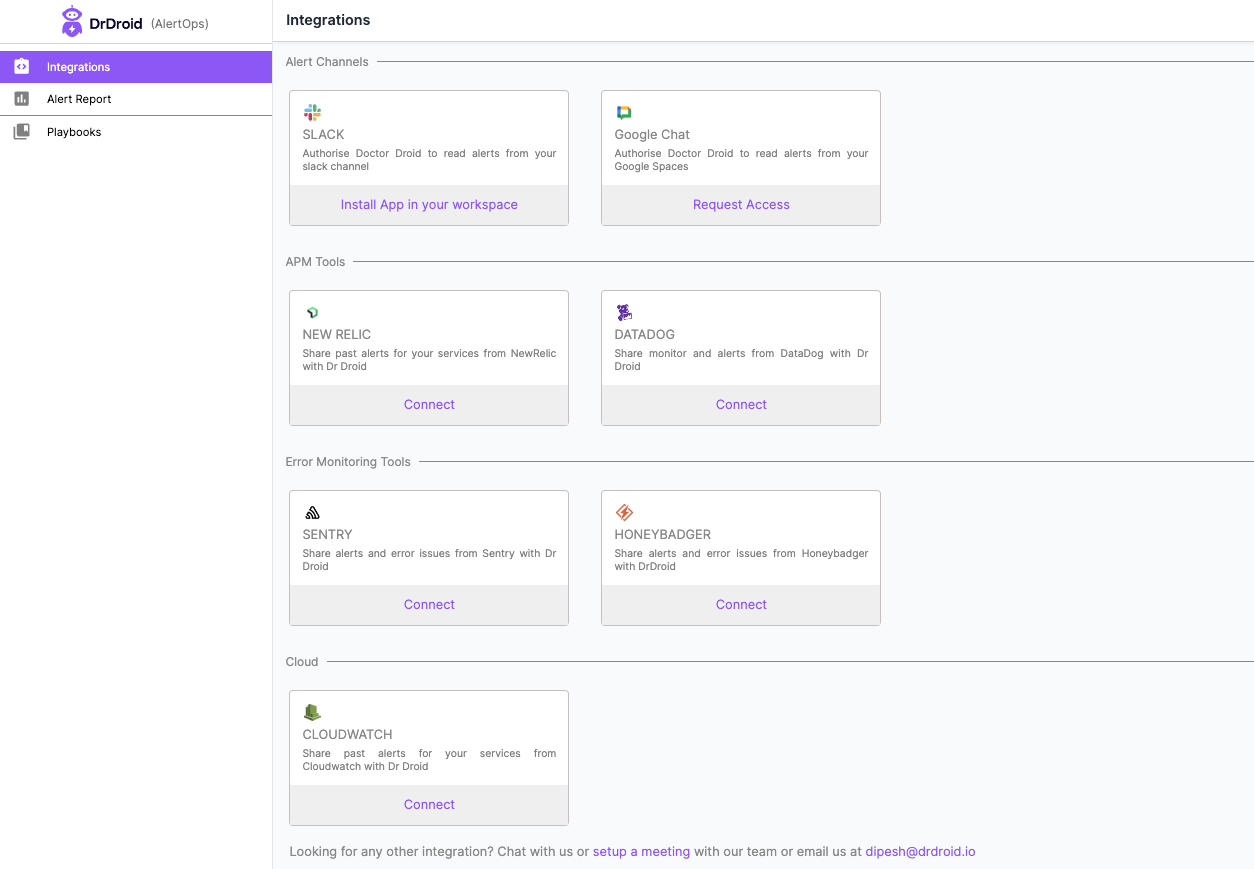Click the Sentry logo icon
1254x869 pixels.
point(312,512)
